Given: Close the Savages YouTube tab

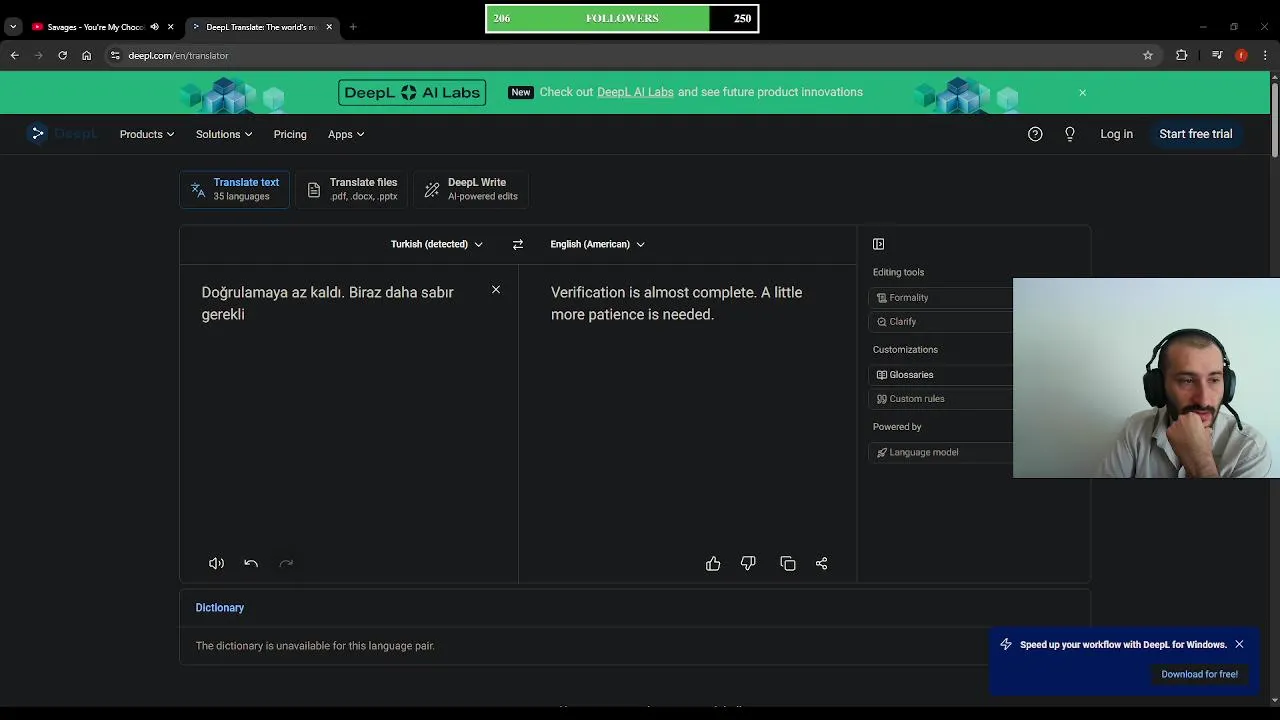Looking at the screenshot, I should [x=170, y=27].
